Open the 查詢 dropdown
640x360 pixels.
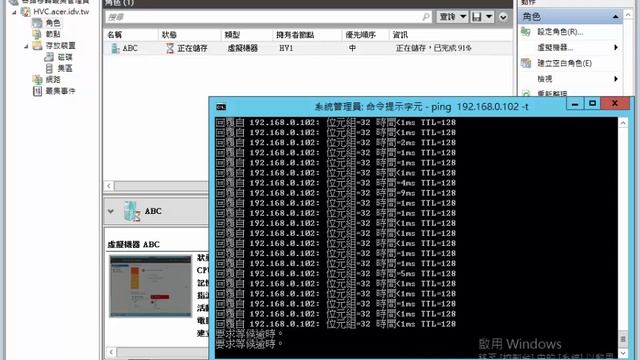point(452,17)
